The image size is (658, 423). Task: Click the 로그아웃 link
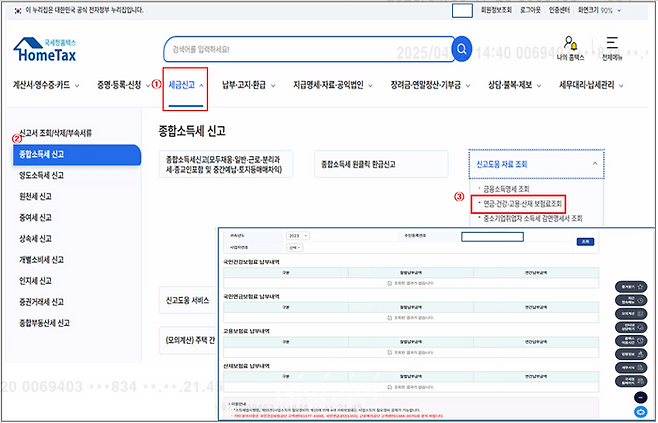530,10
